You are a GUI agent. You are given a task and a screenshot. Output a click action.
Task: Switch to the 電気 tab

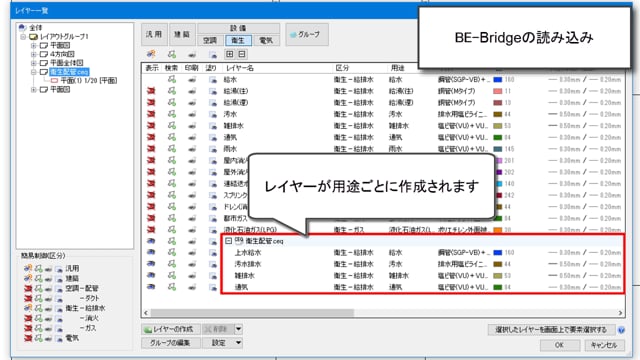coord(266,40)
